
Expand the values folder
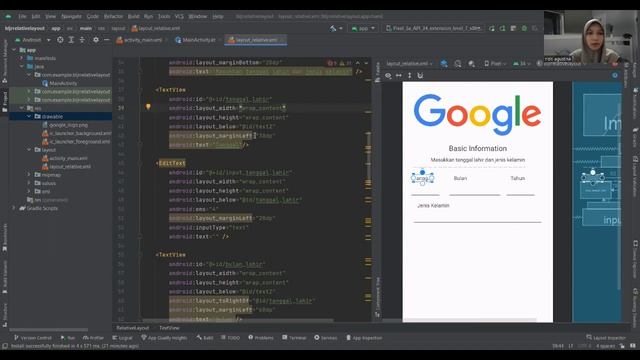pos(29,183)
